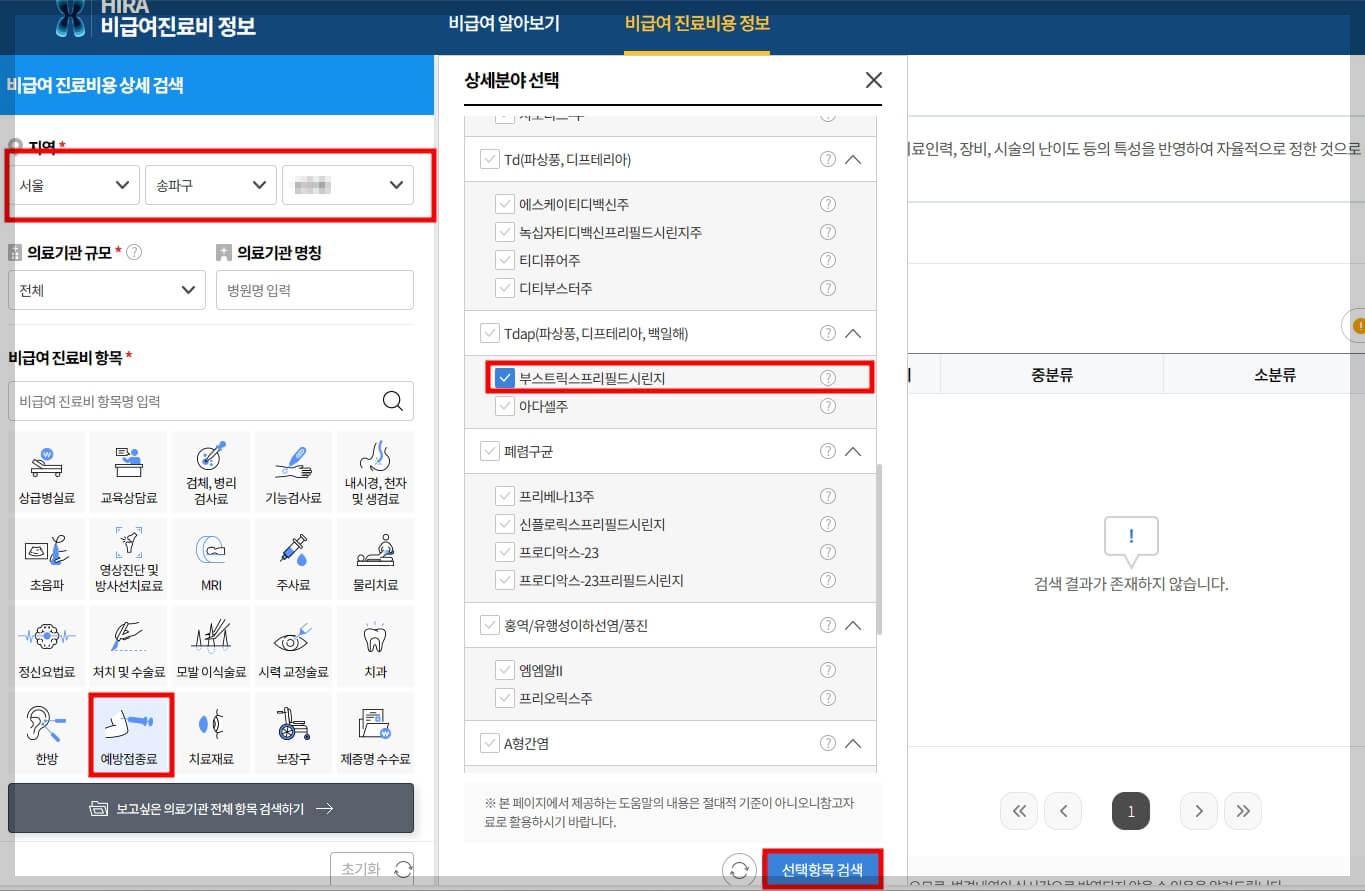Open the 서울 region dropdown

point(74,185)
